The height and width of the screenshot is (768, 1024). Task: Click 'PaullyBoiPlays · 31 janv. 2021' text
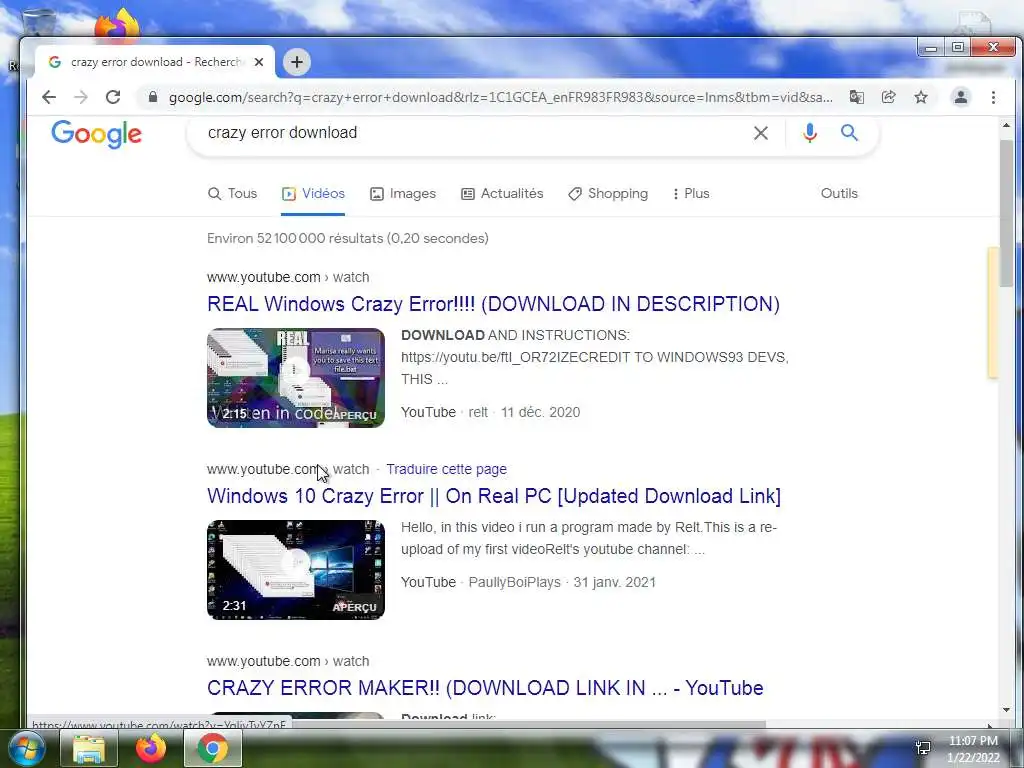(562, 583)
